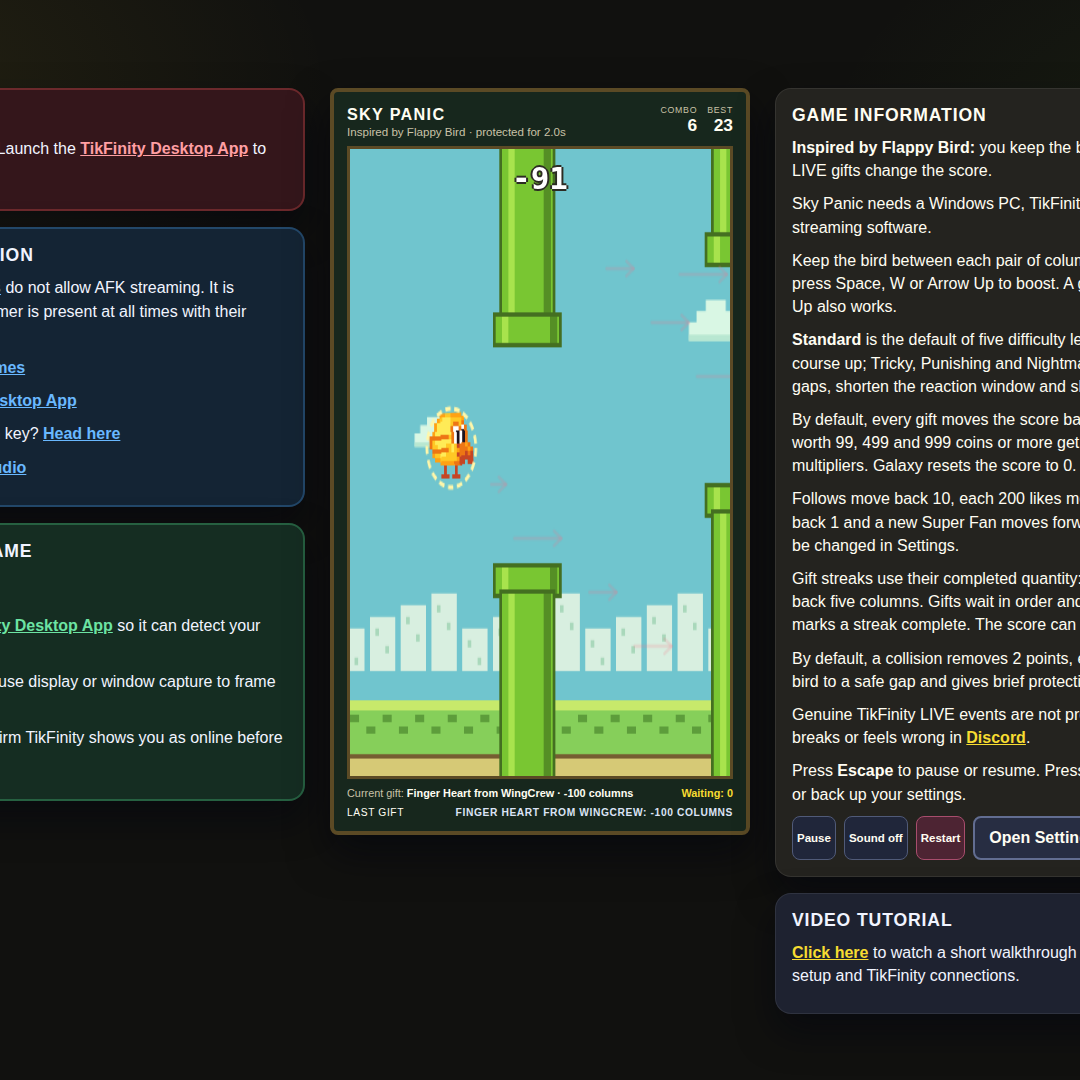Screen dimensions: 1080x1080
Task: Open the Discord link
Action: pos(995,738)
